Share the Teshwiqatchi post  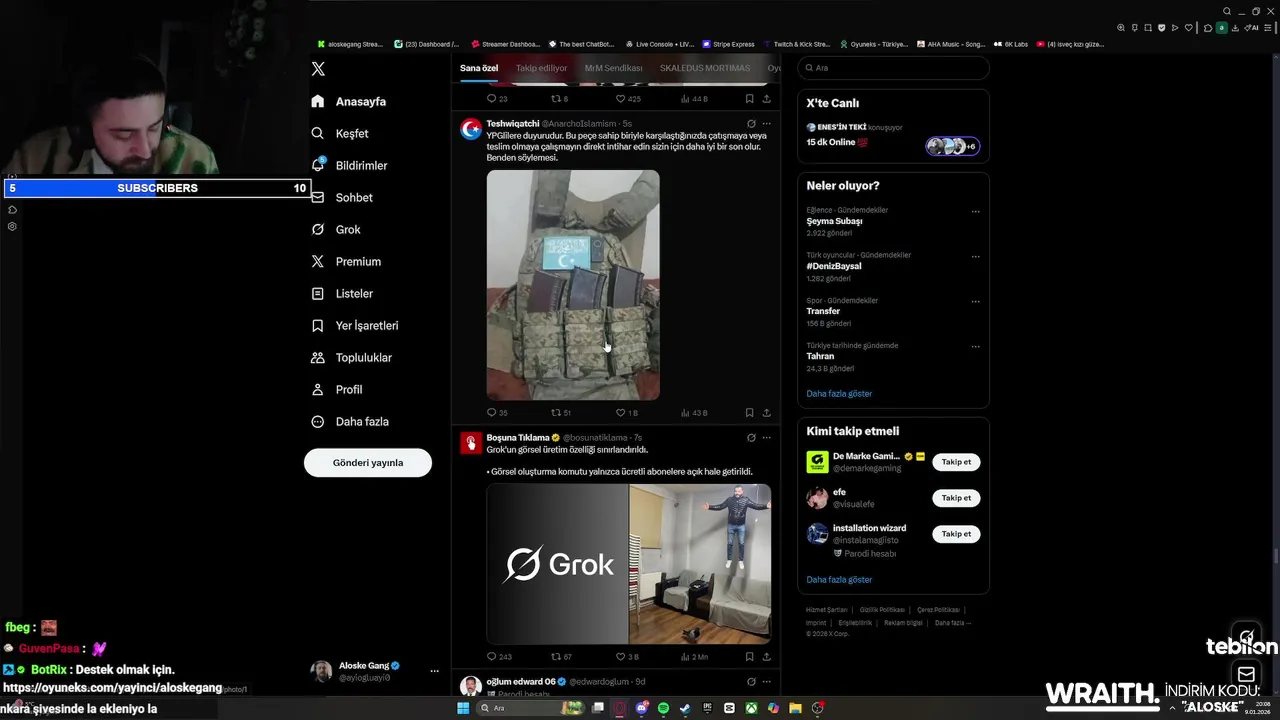click(767, 412)
